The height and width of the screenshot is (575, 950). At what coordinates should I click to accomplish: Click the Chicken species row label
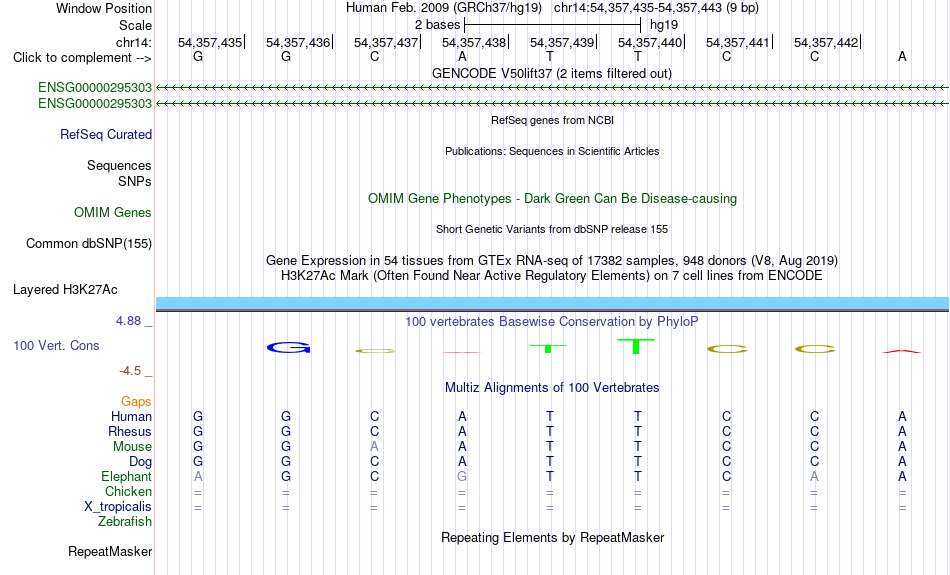[x=128, y=491]
